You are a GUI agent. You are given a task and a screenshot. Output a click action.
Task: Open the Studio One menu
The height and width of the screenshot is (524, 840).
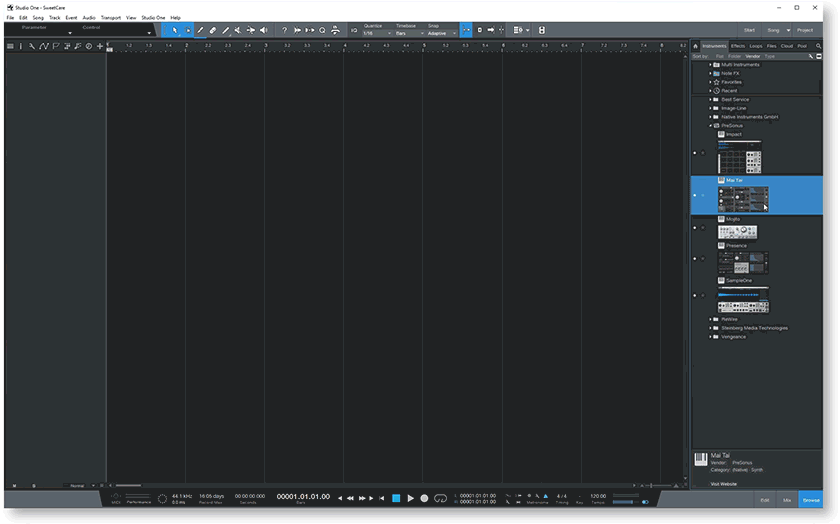click(153, 18)
